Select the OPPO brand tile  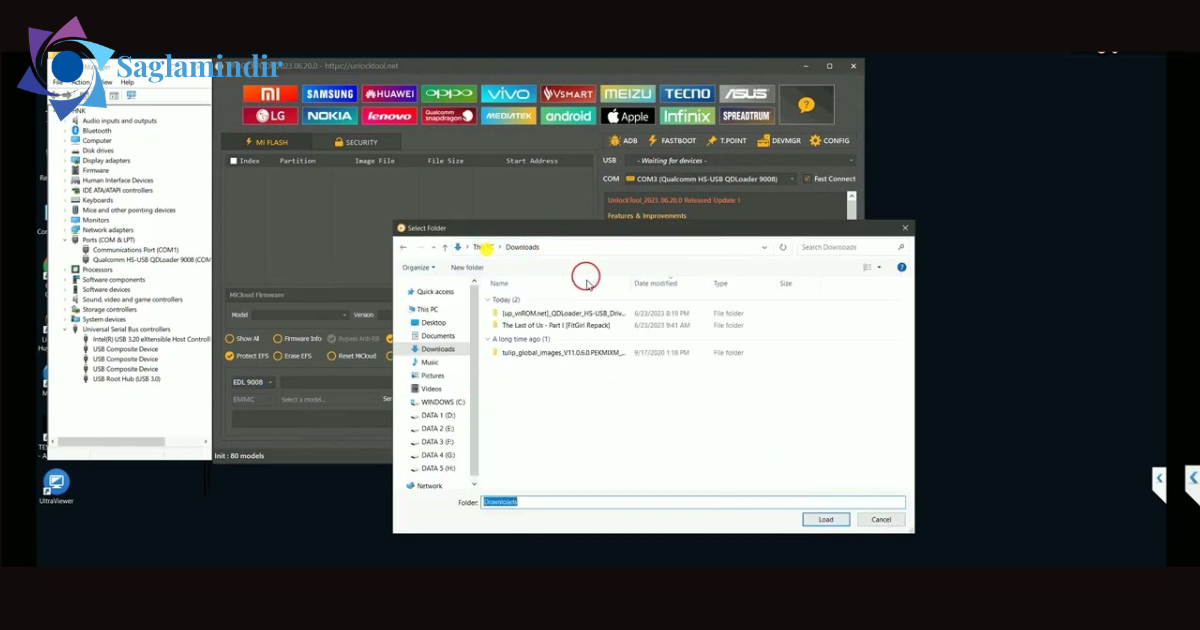click(x=448, y=94)
